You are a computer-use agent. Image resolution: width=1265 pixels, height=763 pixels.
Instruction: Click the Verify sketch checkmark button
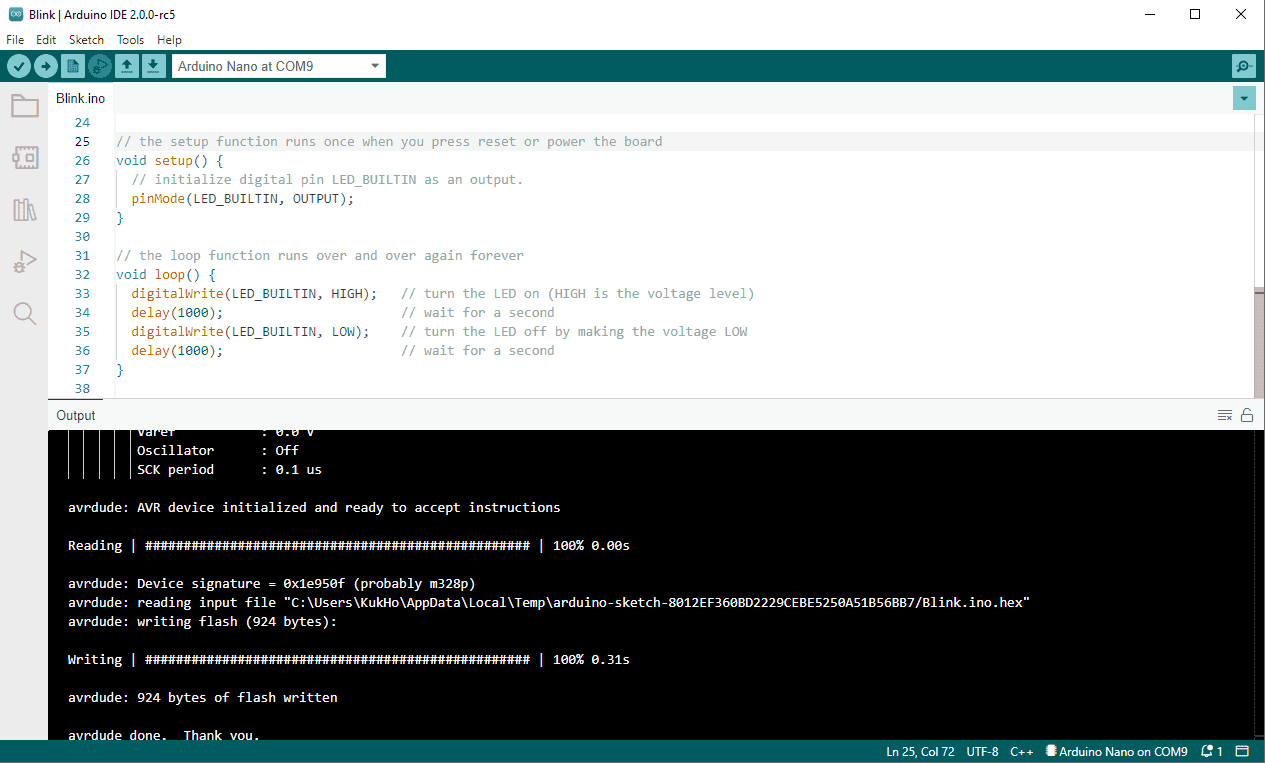pyautogui.click(x=19, y=66)
